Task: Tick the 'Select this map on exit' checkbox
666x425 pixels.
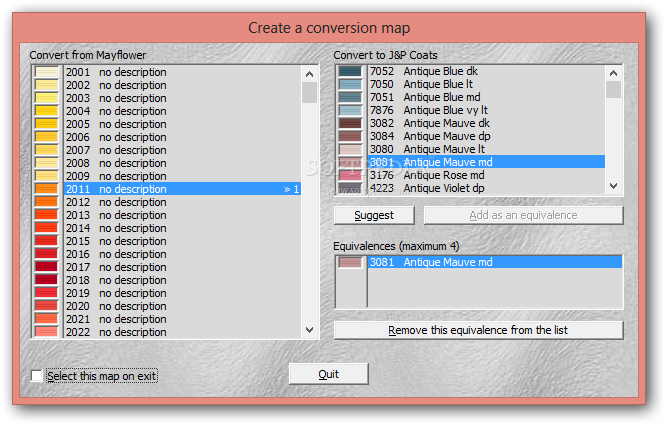Action: pyautogui.click(x=37, y=376)
